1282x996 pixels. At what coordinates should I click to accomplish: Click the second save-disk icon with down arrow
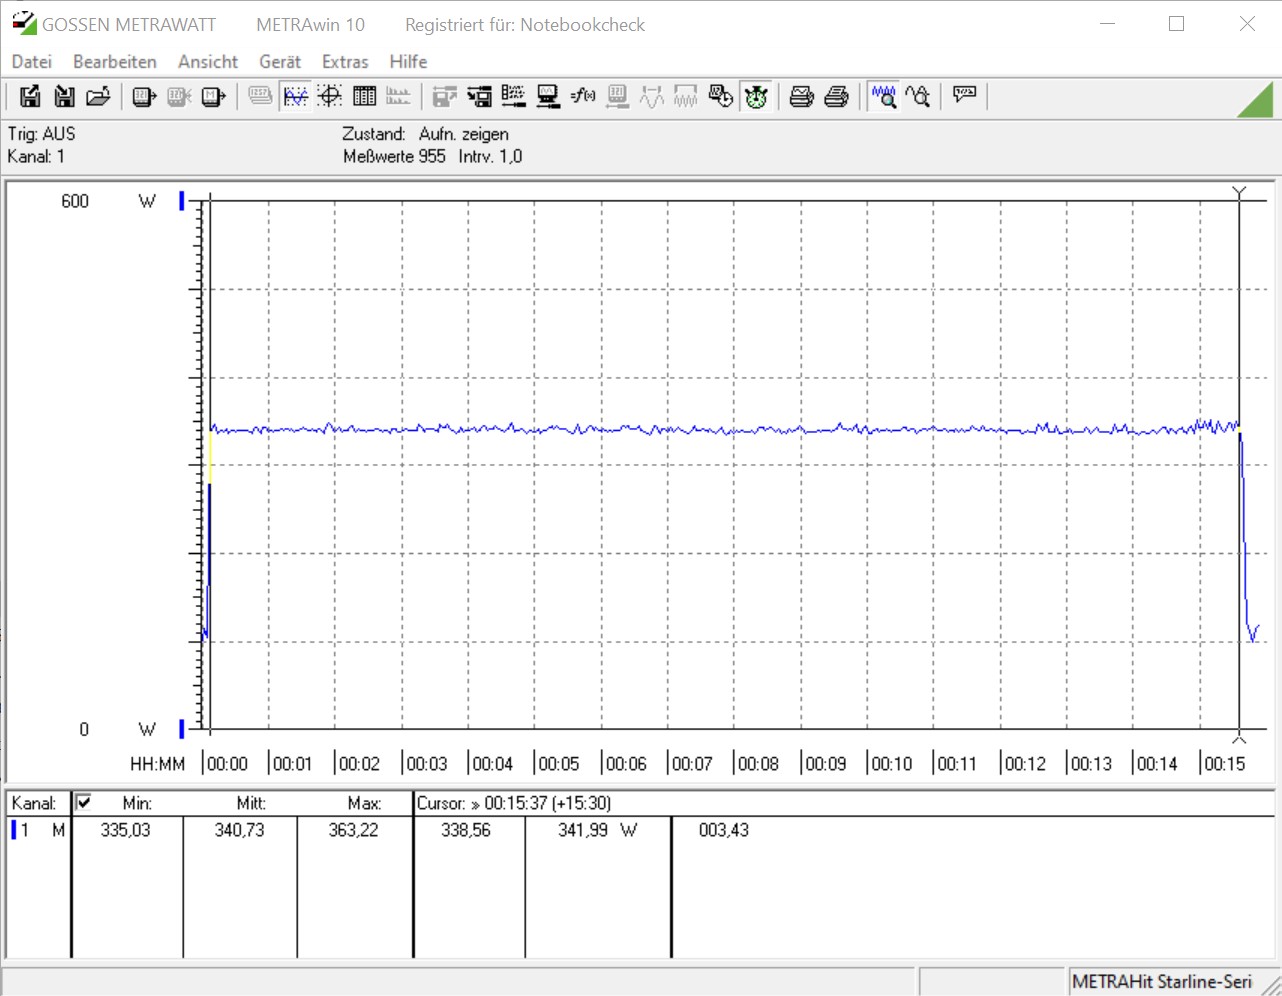click(64, 96)
